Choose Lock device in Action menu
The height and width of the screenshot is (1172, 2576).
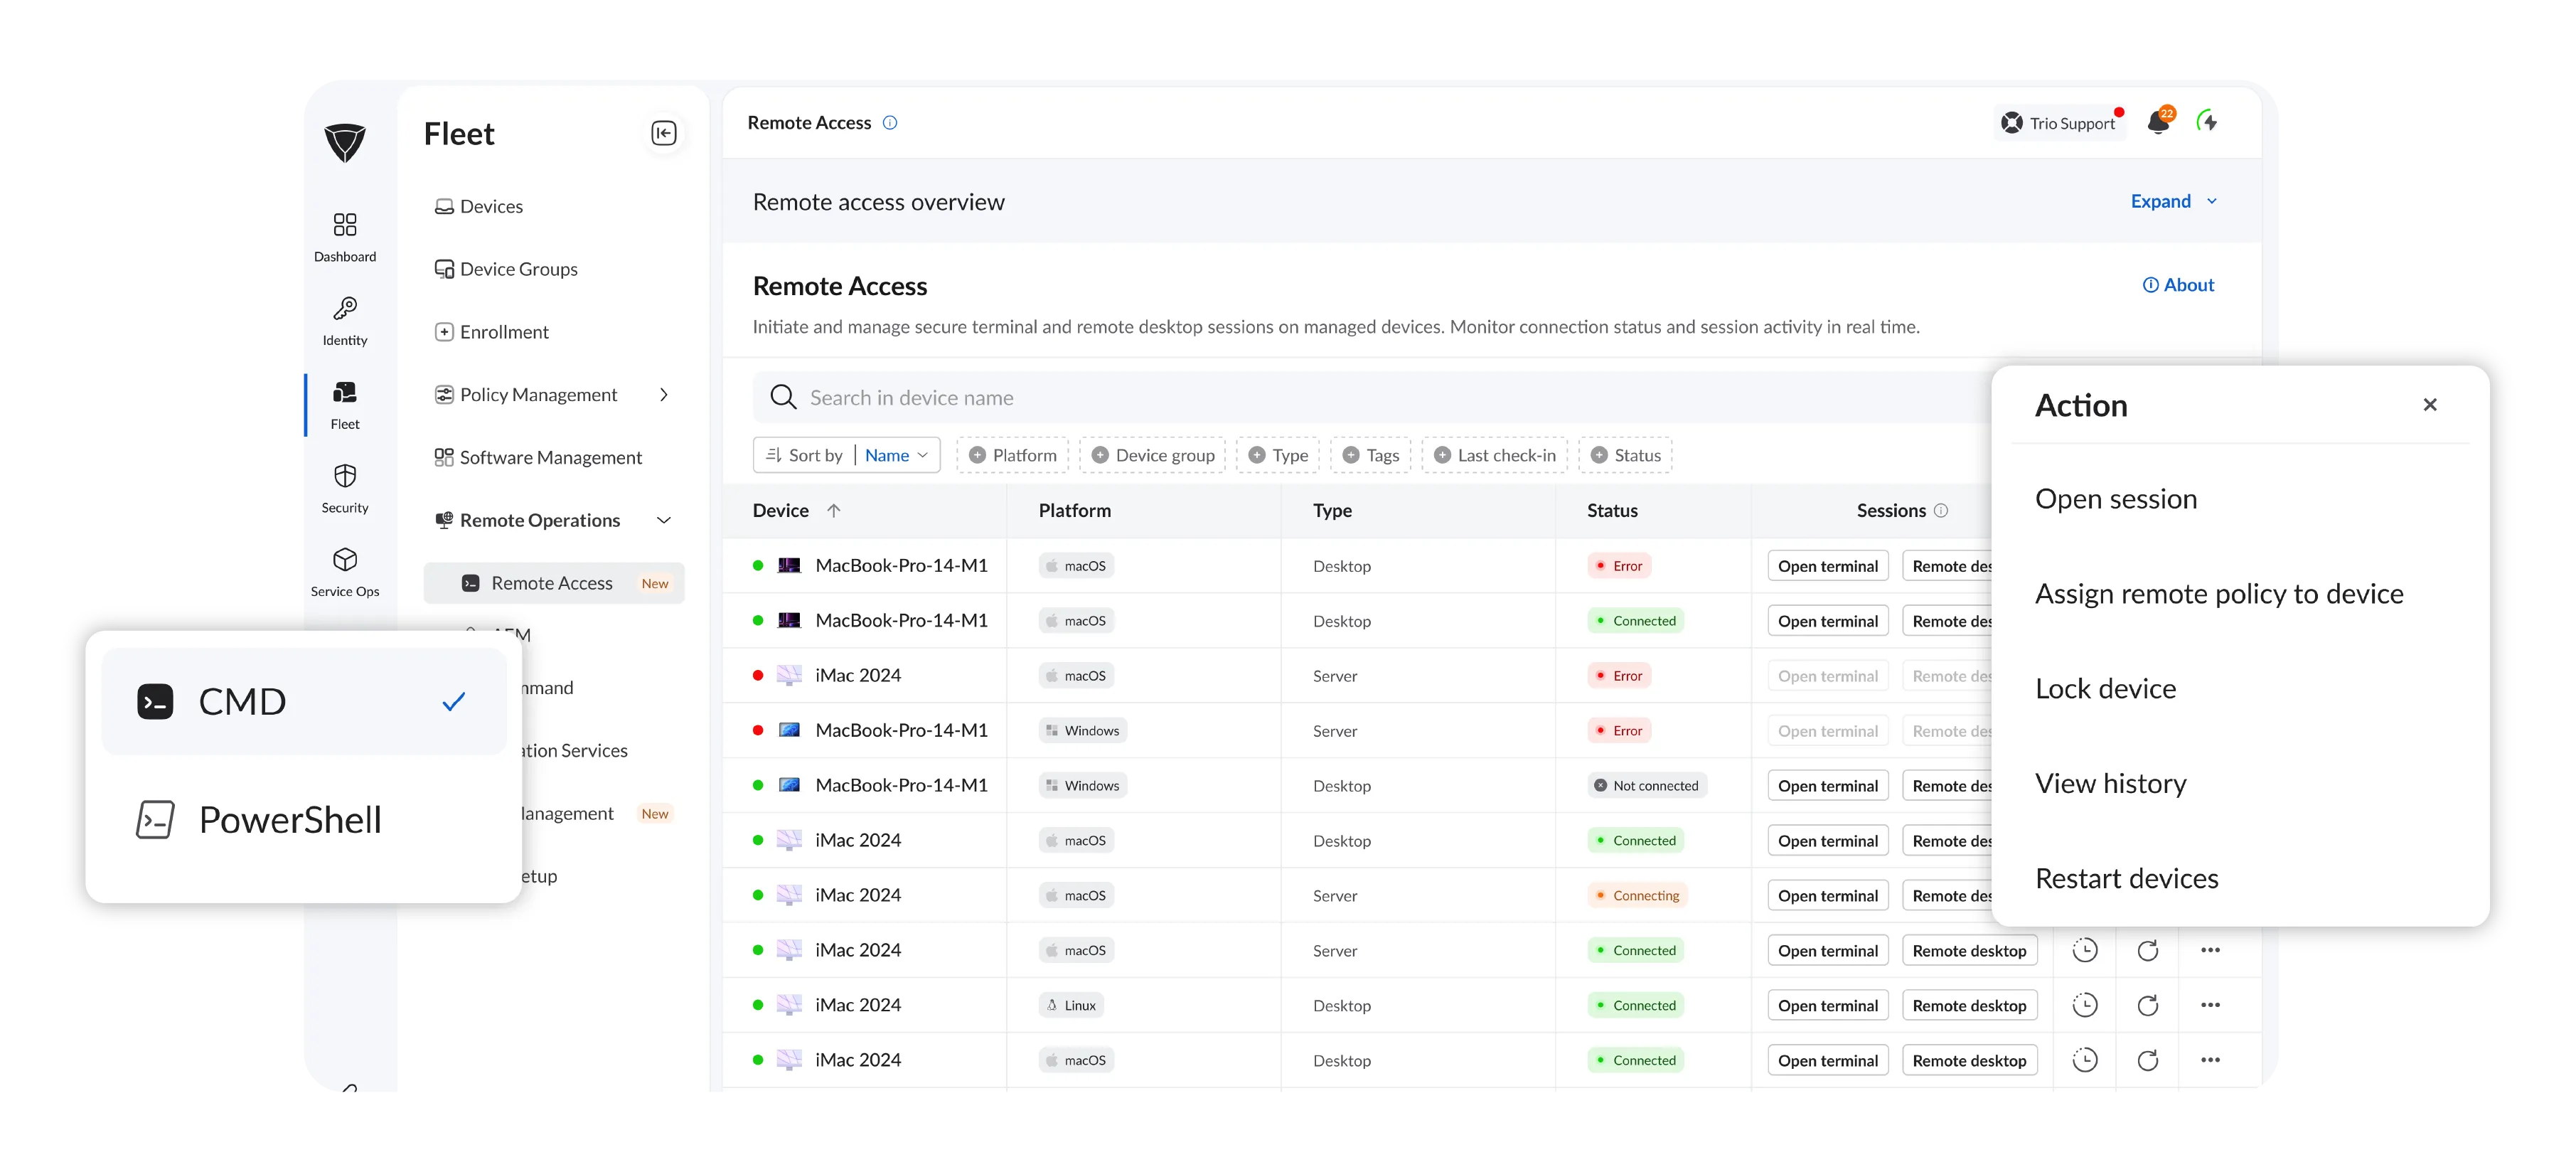[2105, 689]
